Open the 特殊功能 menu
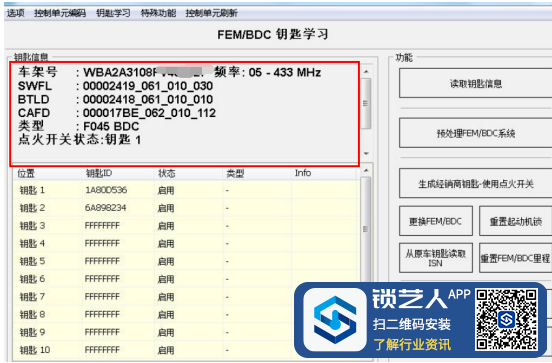The image size is (552, 363). click(x=158, y=13)
